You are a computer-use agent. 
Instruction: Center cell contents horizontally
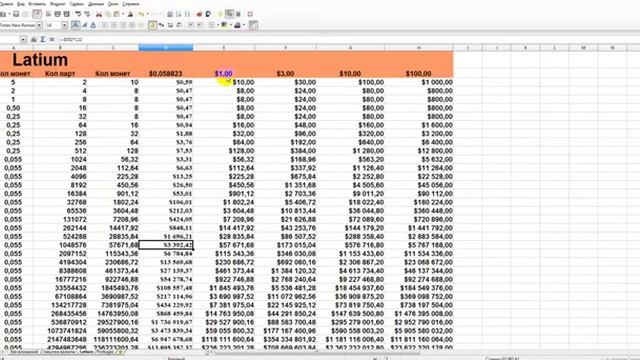pyautogui.click(x=114, y=25)
